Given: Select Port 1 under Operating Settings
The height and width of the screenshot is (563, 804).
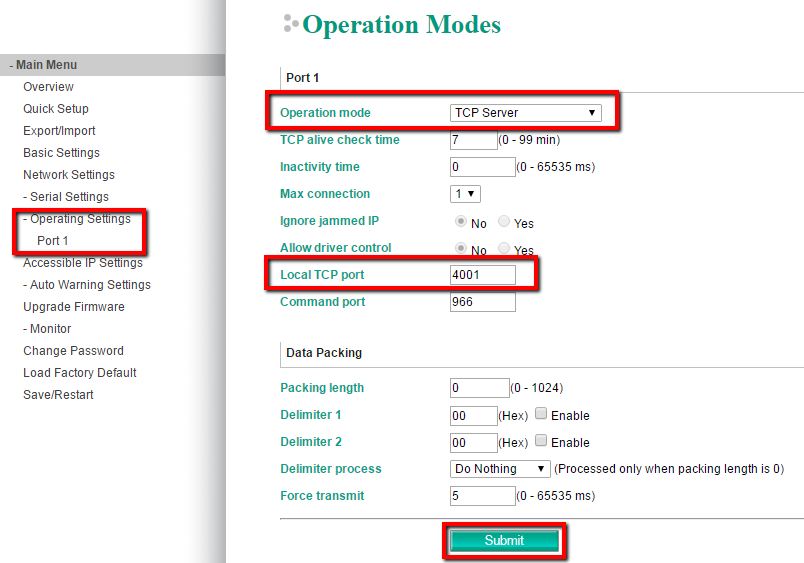Looking at the screenshot, I should (53, 241).
